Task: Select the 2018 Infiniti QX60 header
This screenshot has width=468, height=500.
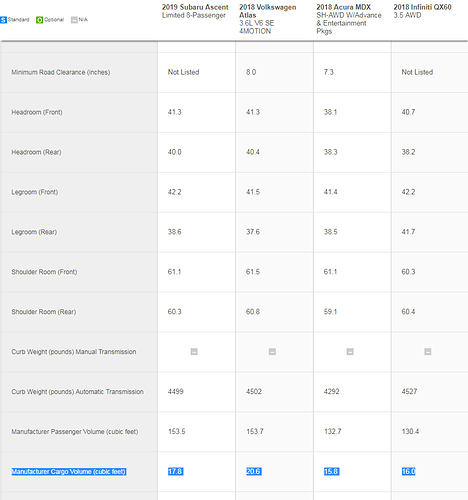Action: 422,11
